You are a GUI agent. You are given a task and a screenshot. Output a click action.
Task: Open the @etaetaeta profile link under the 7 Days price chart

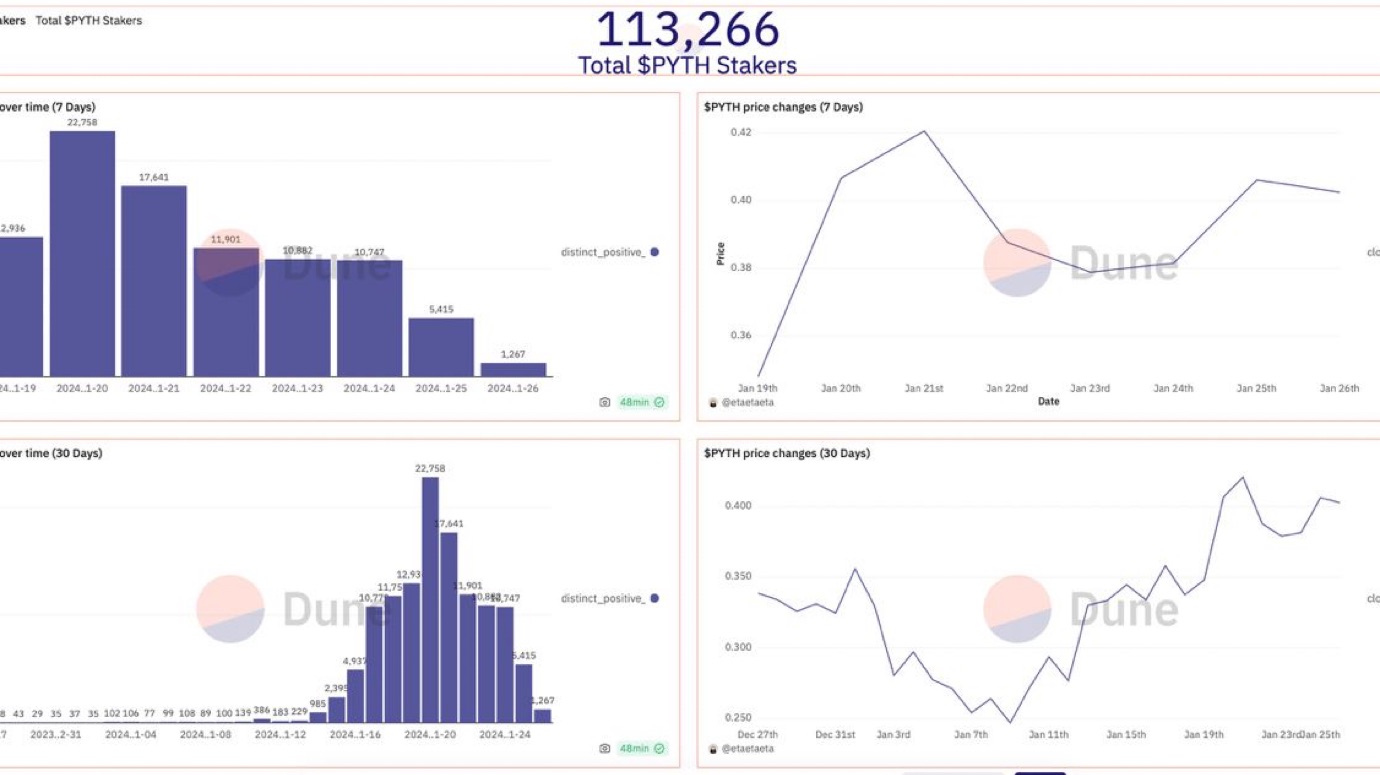pyautogui.click(x=747, y=402)
